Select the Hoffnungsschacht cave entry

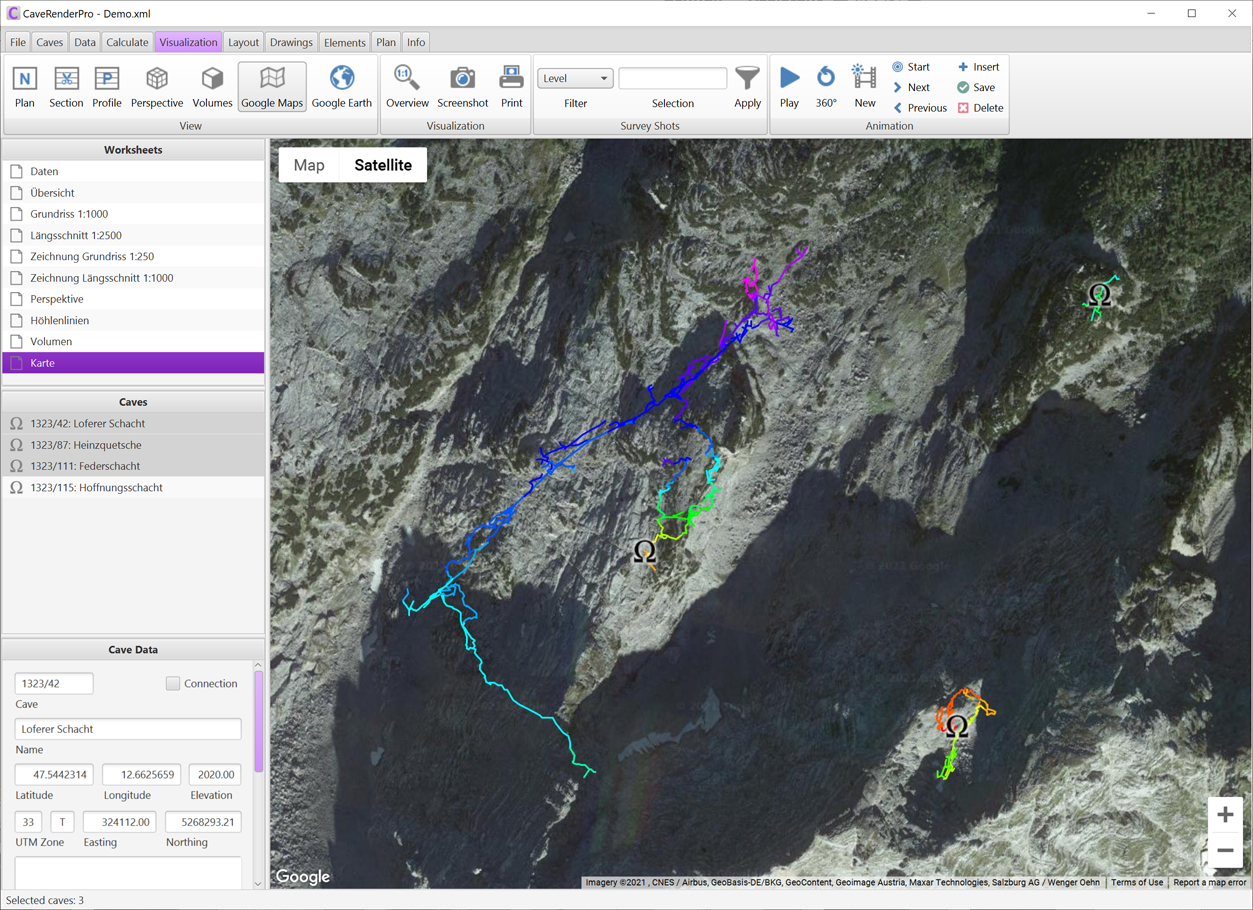96,488
